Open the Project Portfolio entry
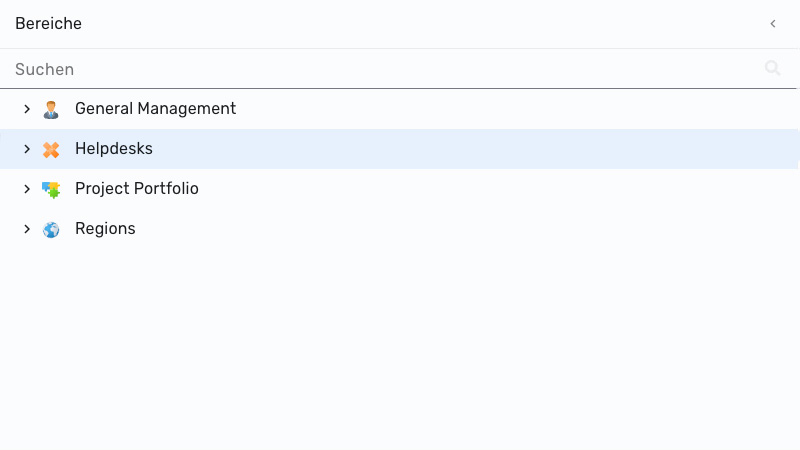 [x=137, y=189]
